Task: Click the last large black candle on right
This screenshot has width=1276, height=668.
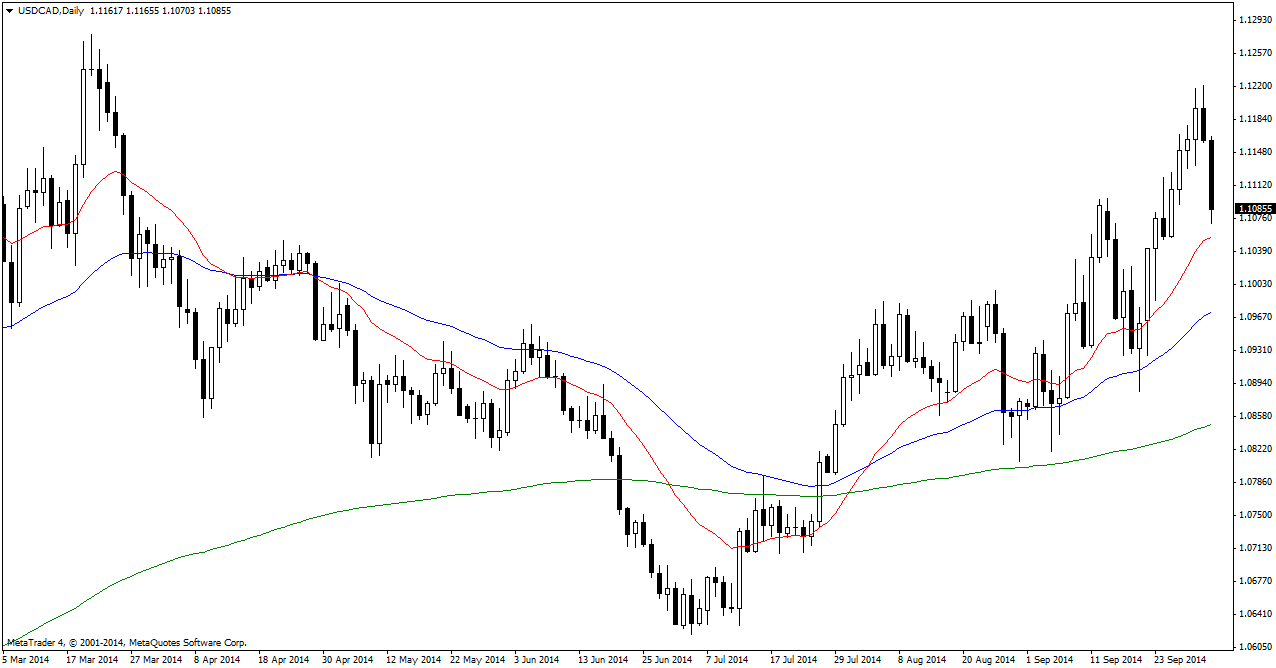Action: (1212, 175)
